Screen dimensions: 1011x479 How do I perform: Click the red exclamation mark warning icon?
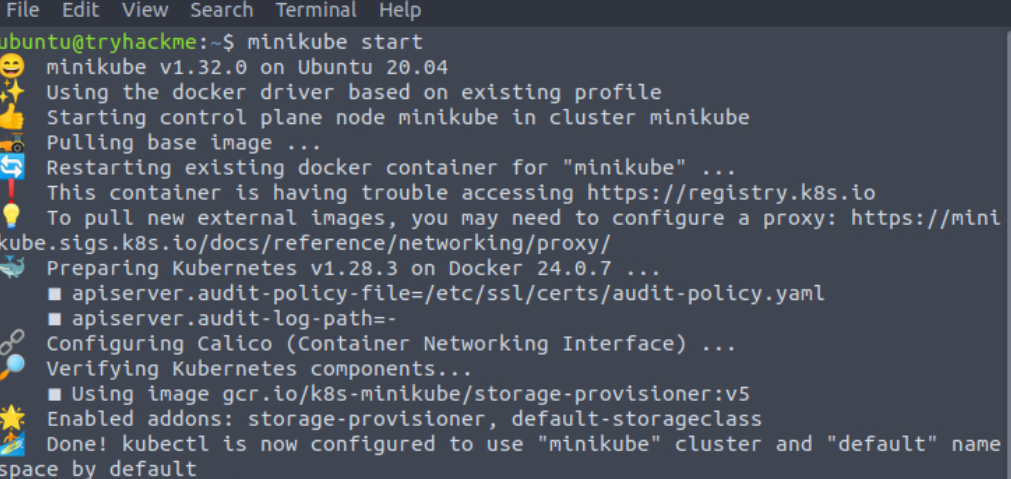click(x=10, y=192)
